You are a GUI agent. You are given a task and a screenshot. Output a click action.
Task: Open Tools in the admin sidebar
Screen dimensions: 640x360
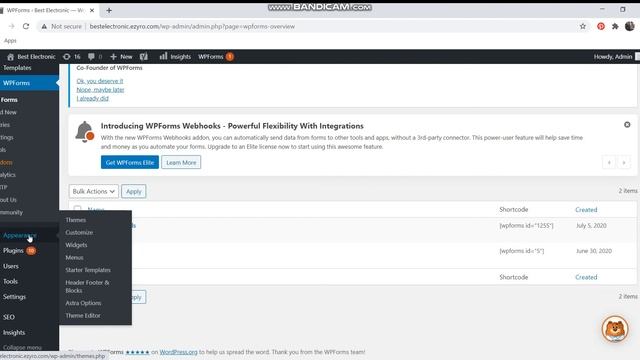10,281
